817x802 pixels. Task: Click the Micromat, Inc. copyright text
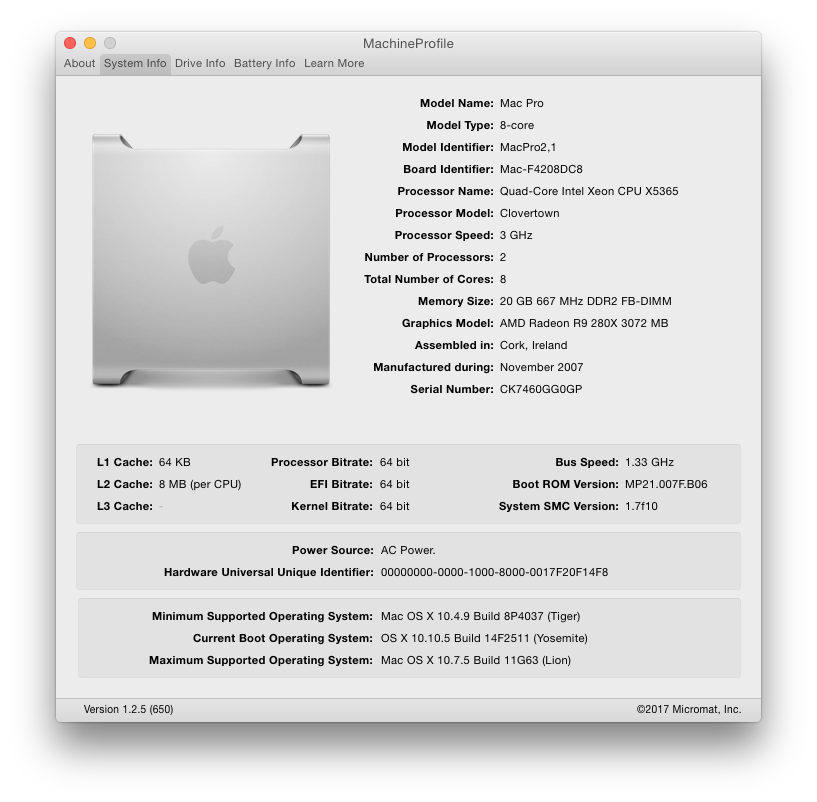(689, 709)
